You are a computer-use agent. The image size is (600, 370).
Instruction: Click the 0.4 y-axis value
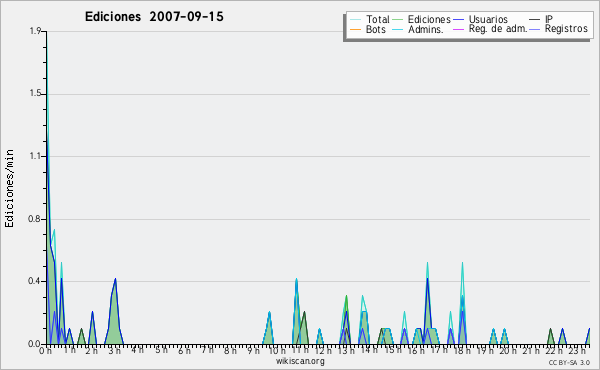[34, 281]
